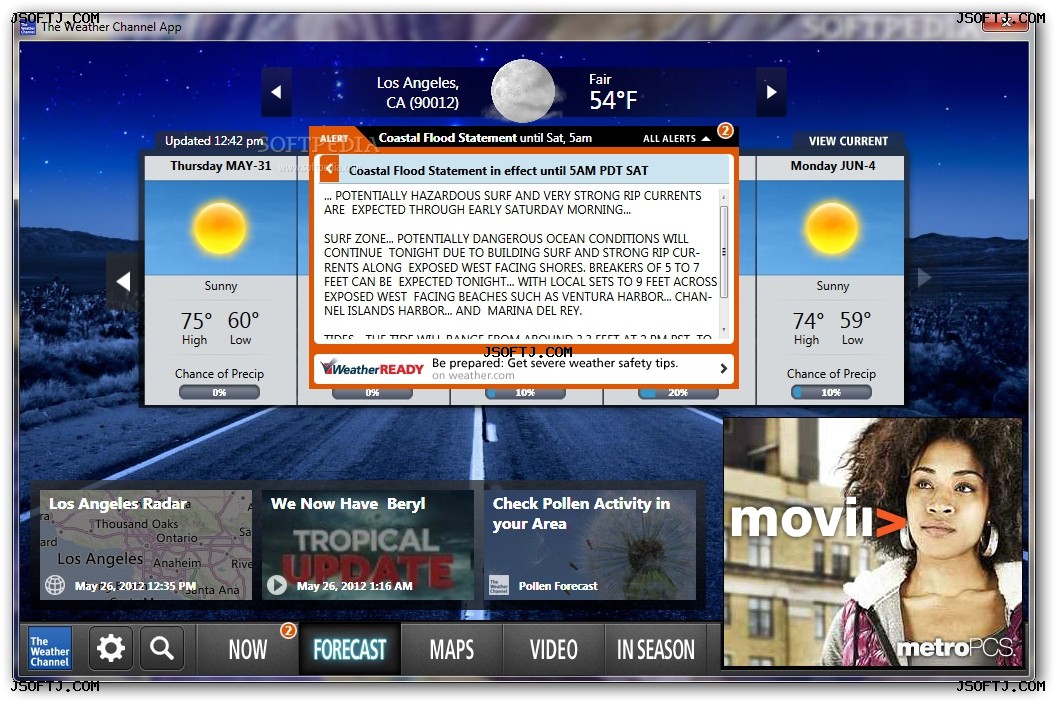Click the NOW tab notification badge

click(x=288, y=630)
